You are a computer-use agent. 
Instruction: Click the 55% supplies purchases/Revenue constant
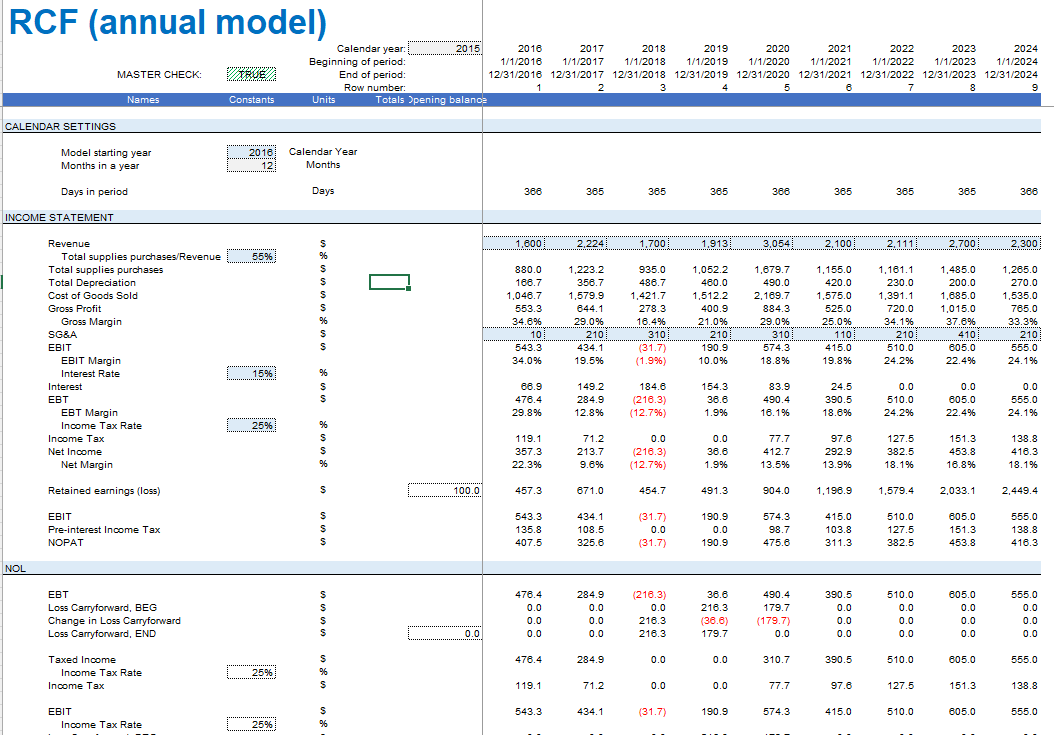click(x=251, y=257)
